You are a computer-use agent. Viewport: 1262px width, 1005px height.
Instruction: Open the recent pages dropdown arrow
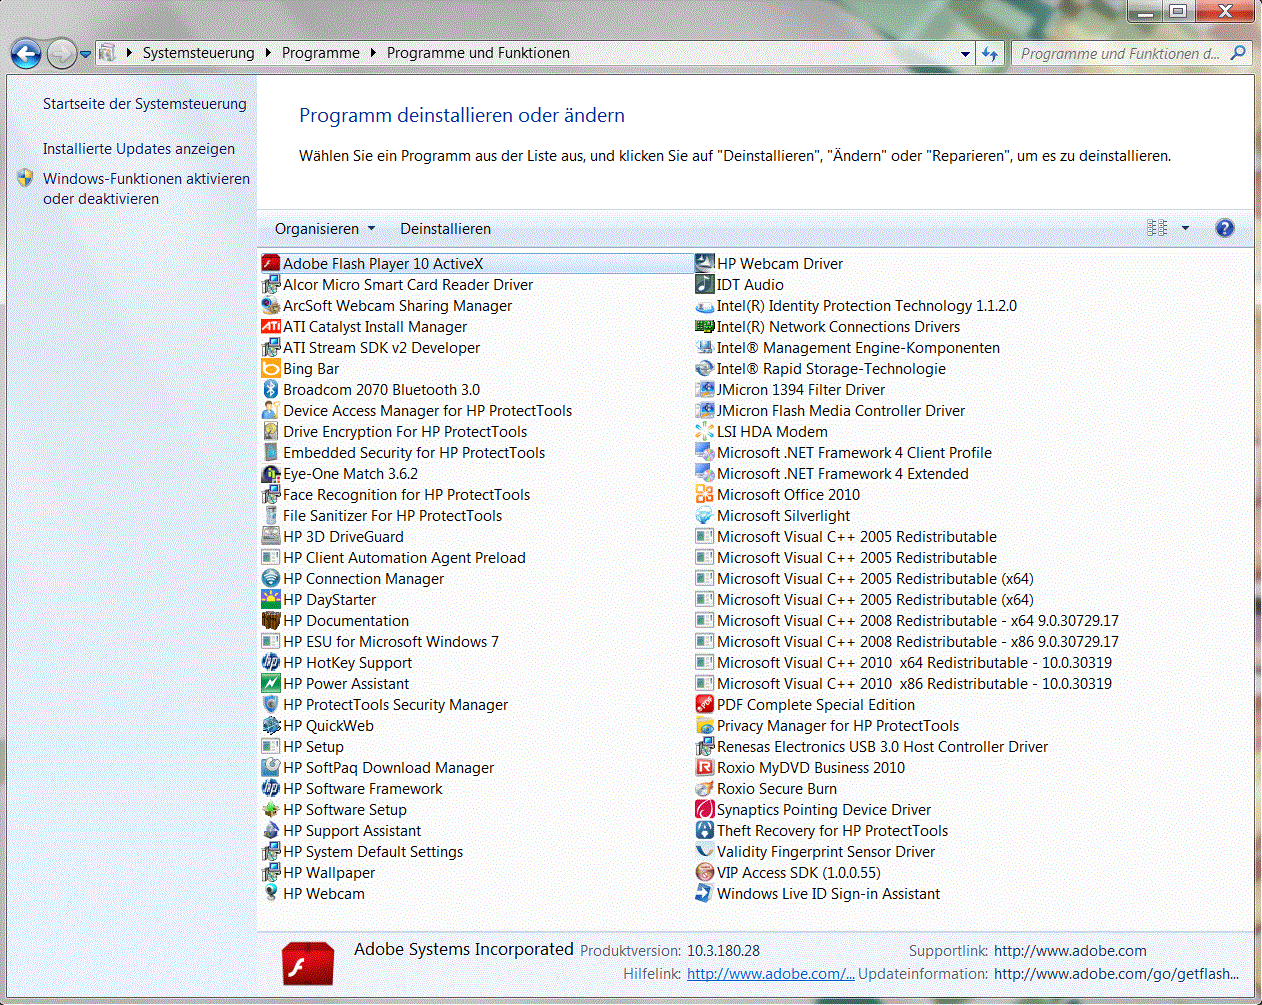86,54
